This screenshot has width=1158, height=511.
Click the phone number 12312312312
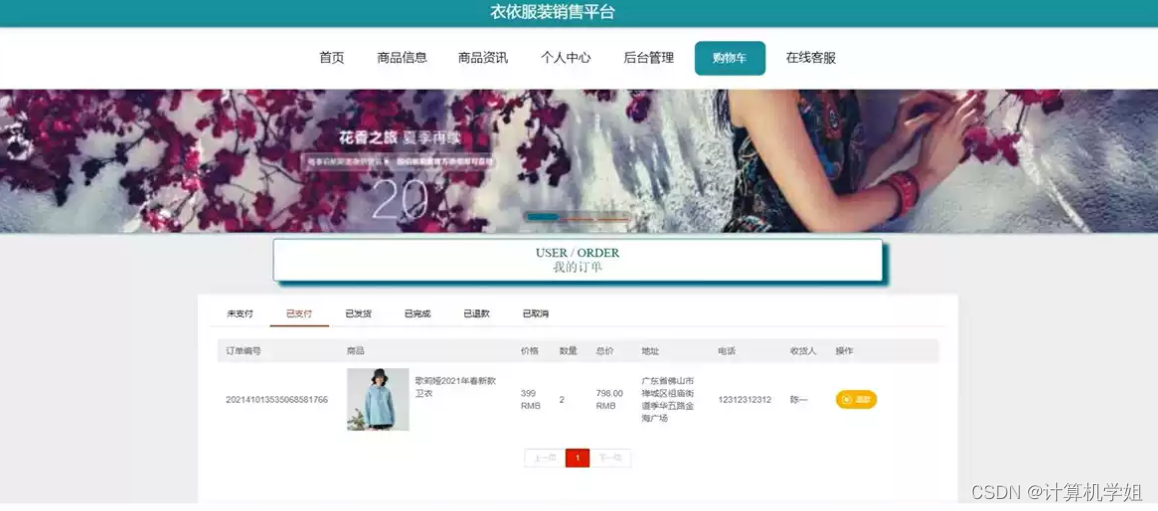tap(744, 399)
